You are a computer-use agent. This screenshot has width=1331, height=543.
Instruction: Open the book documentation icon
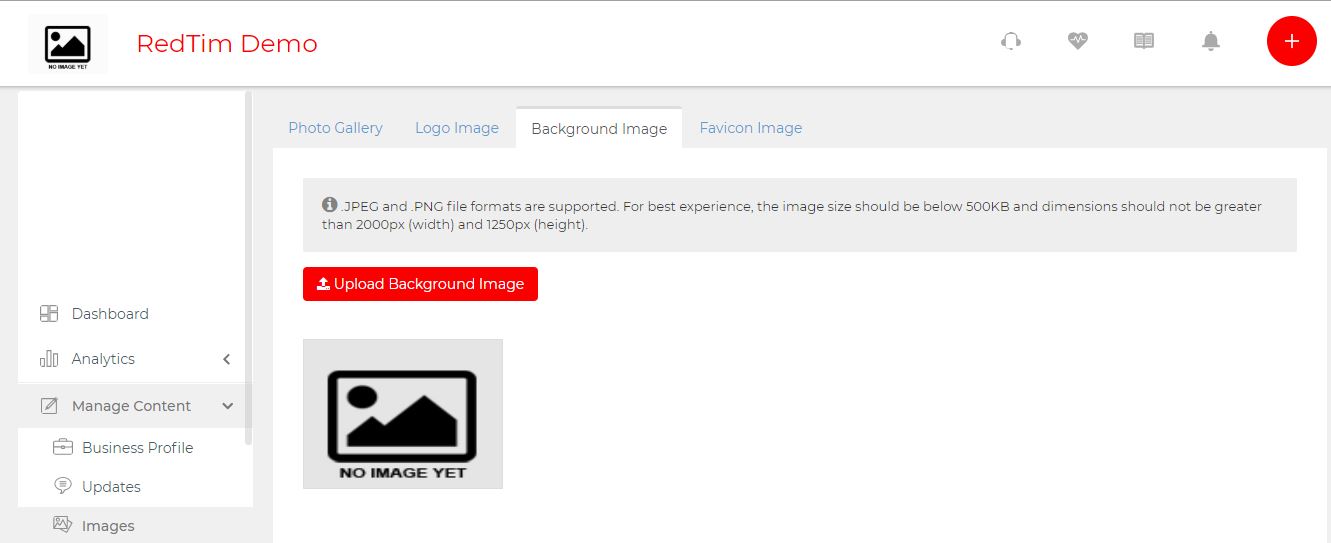[1144, 41]
